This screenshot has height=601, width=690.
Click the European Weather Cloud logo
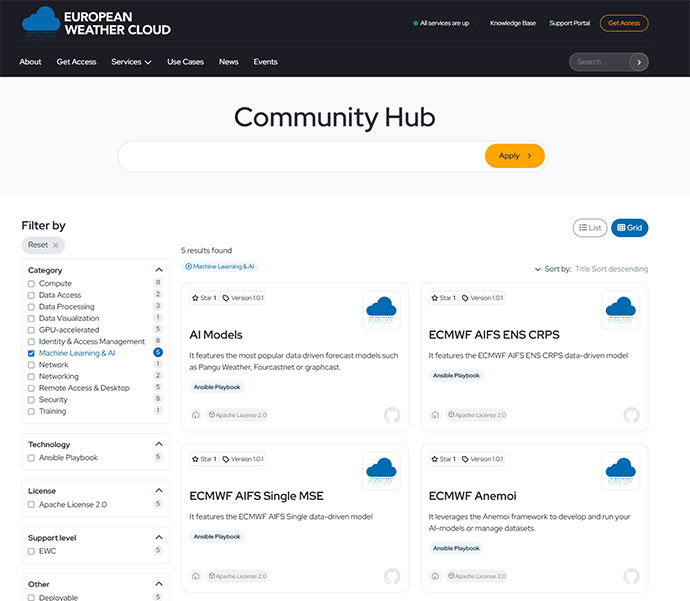(96, 23)
